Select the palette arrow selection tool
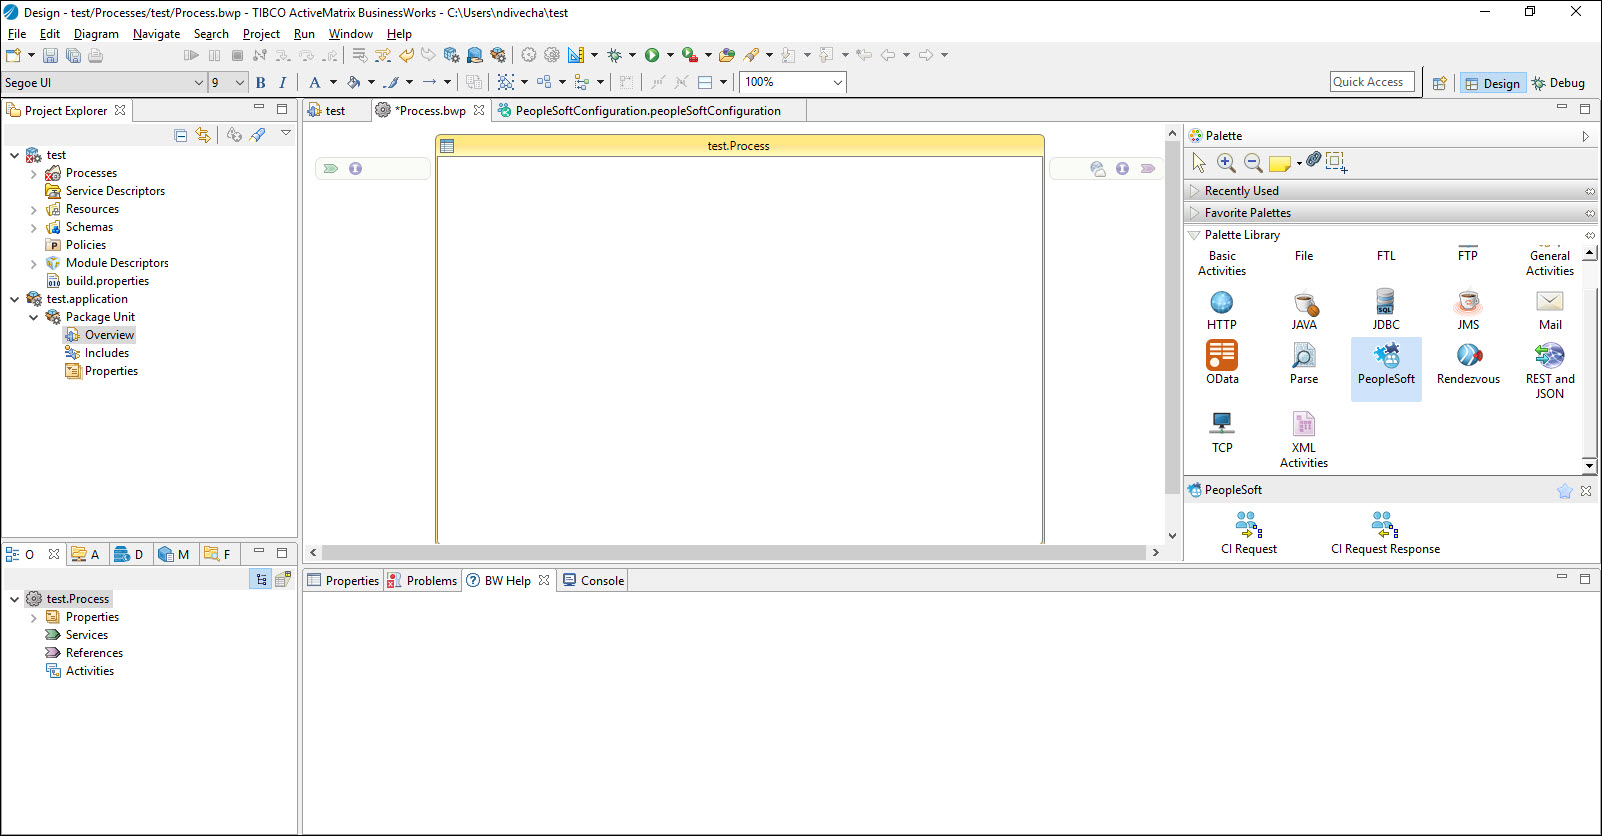Image resolution: width=1602 pixels, height=836 pixels. [x=1199, y=163]
